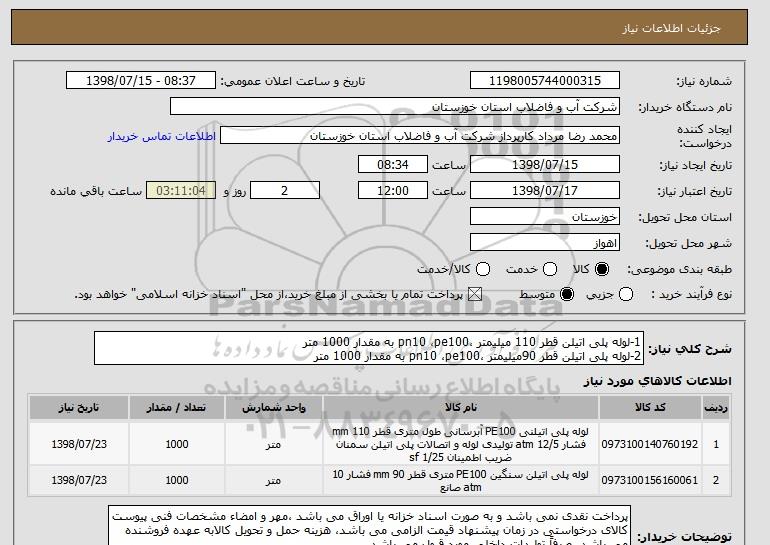
Task: Click the quantity 1000 in row 1
Action: [x=177, y=444]
